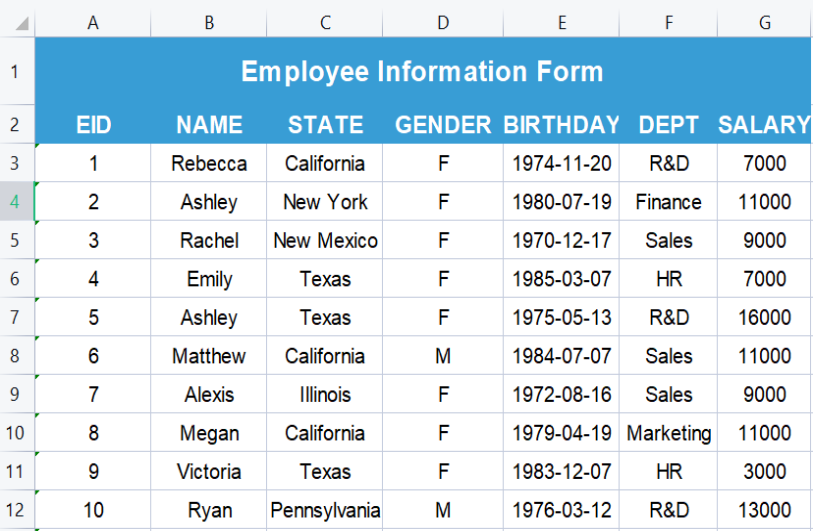
Task: Select the BIRTHDAY header cell
Action: pos(561,125)
